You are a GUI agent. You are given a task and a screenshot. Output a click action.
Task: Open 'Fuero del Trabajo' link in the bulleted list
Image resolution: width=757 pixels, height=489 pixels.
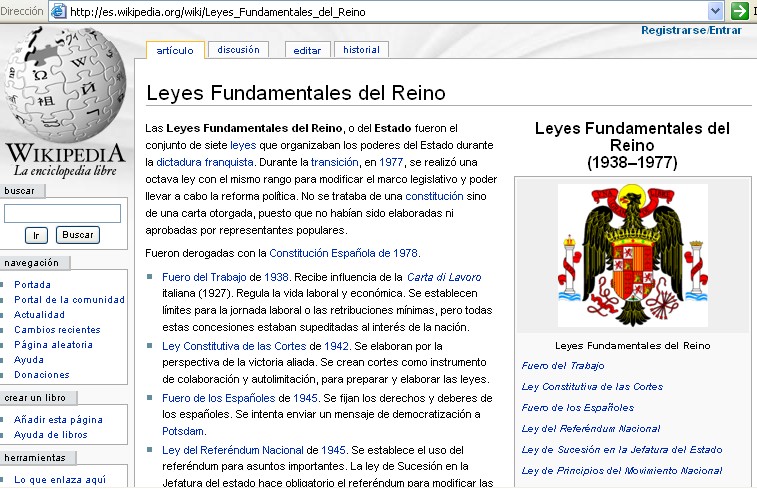[204, 277]
